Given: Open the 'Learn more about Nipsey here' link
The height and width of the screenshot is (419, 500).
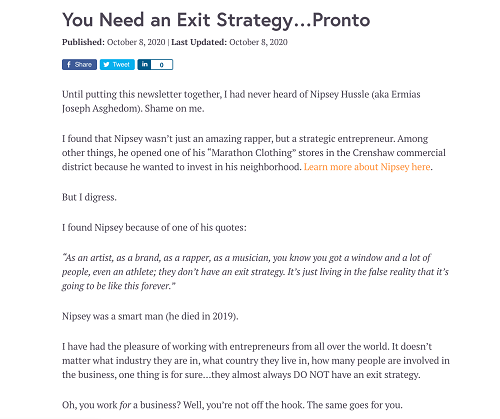Looking at the screenshot, I should [367, 167].
